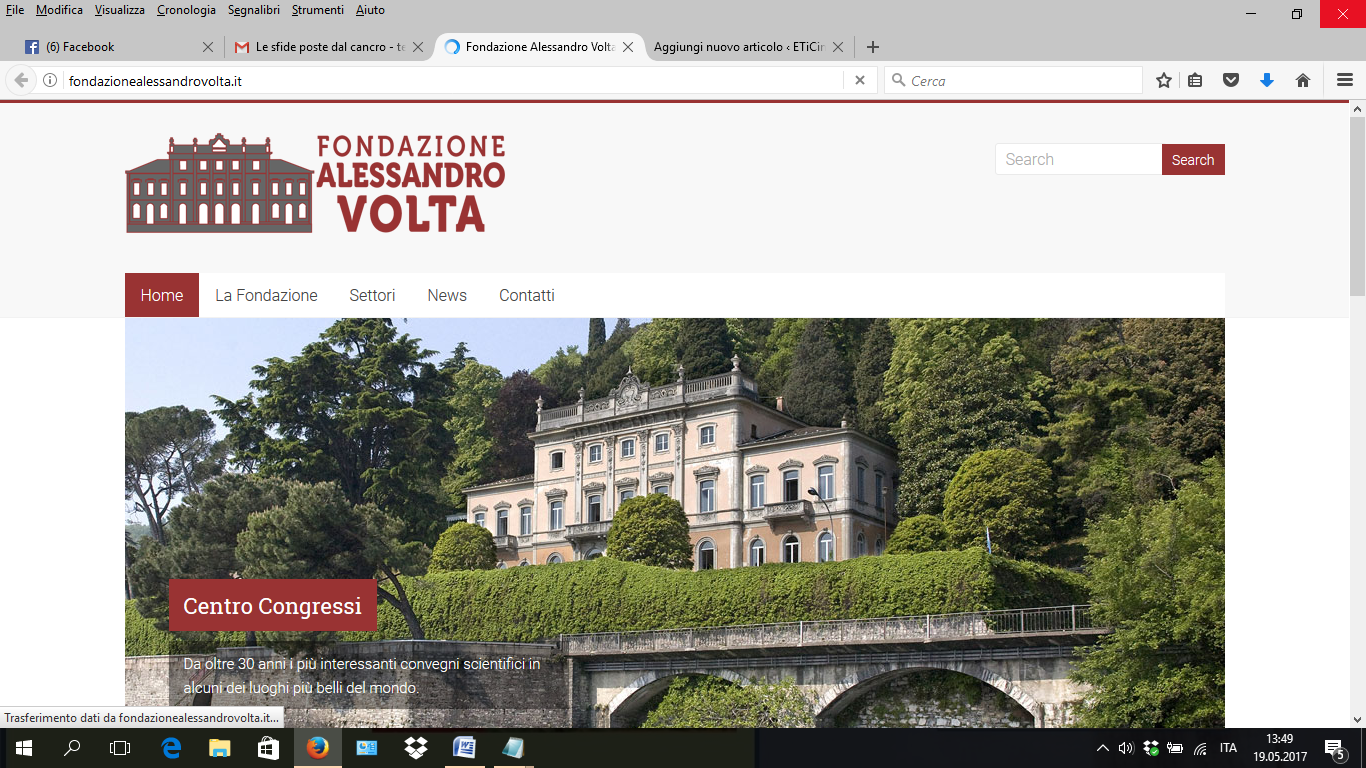Open the Firefox hamburger menu
The height and width of the screenshot is (768, 1366).
pos(1345,81)
